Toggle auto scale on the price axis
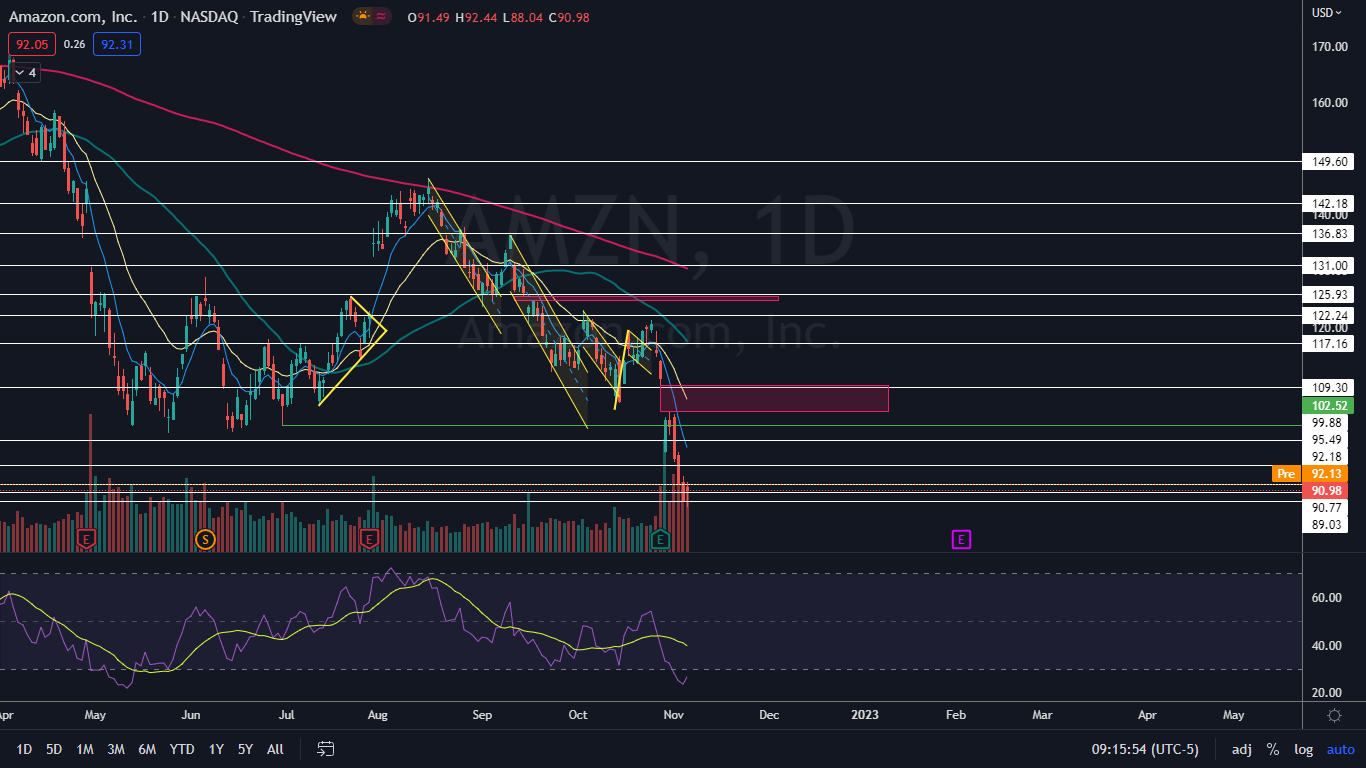 tap(1340, 749)
